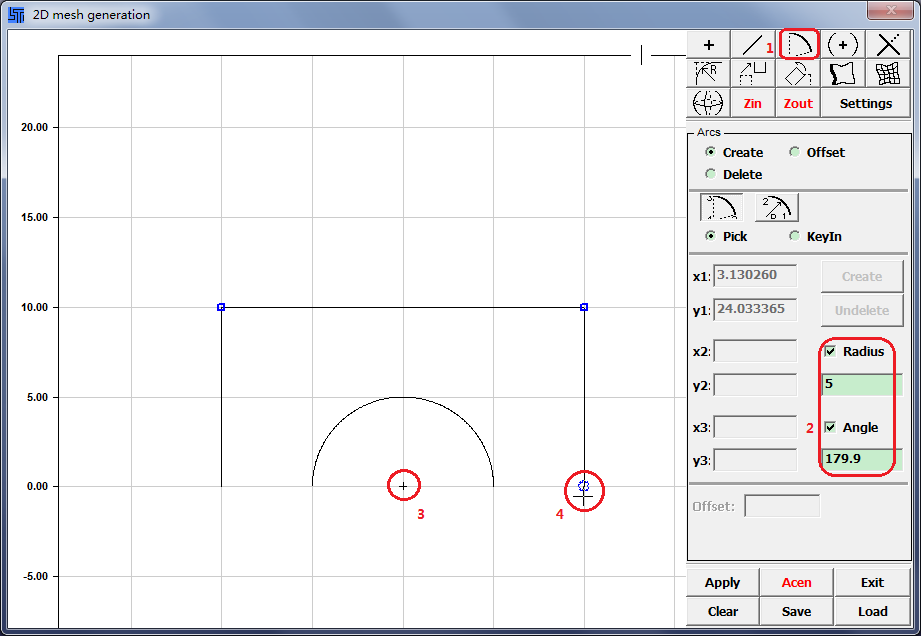Select the mesh grid generation tool
Viewport: 921px width, 636px height.
(x=888, y=74)
